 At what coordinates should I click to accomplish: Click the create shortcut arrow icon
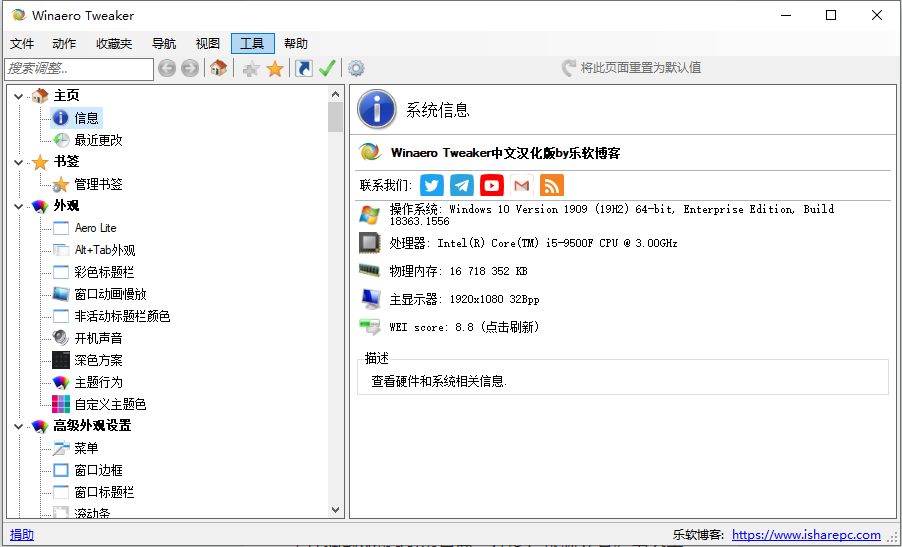coord(303,68)
